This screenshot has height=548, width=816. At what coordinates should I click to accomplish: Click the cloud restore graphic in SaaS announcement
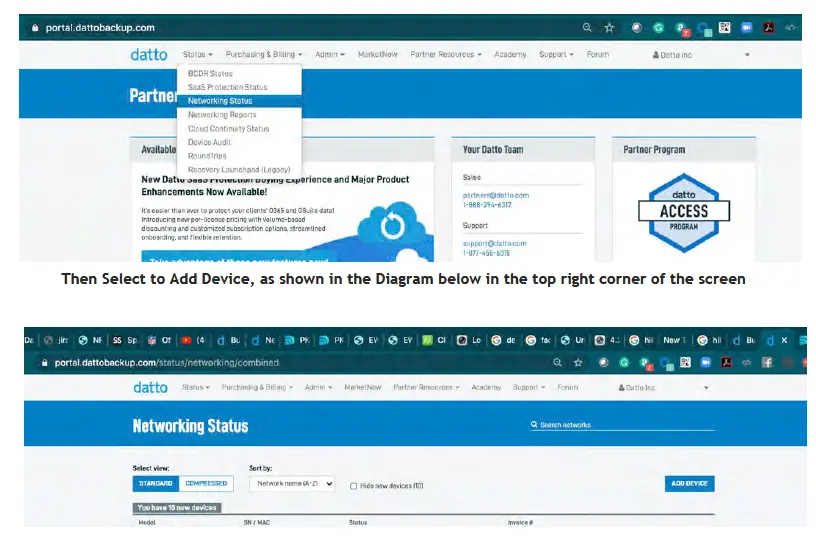click(392, 226)
